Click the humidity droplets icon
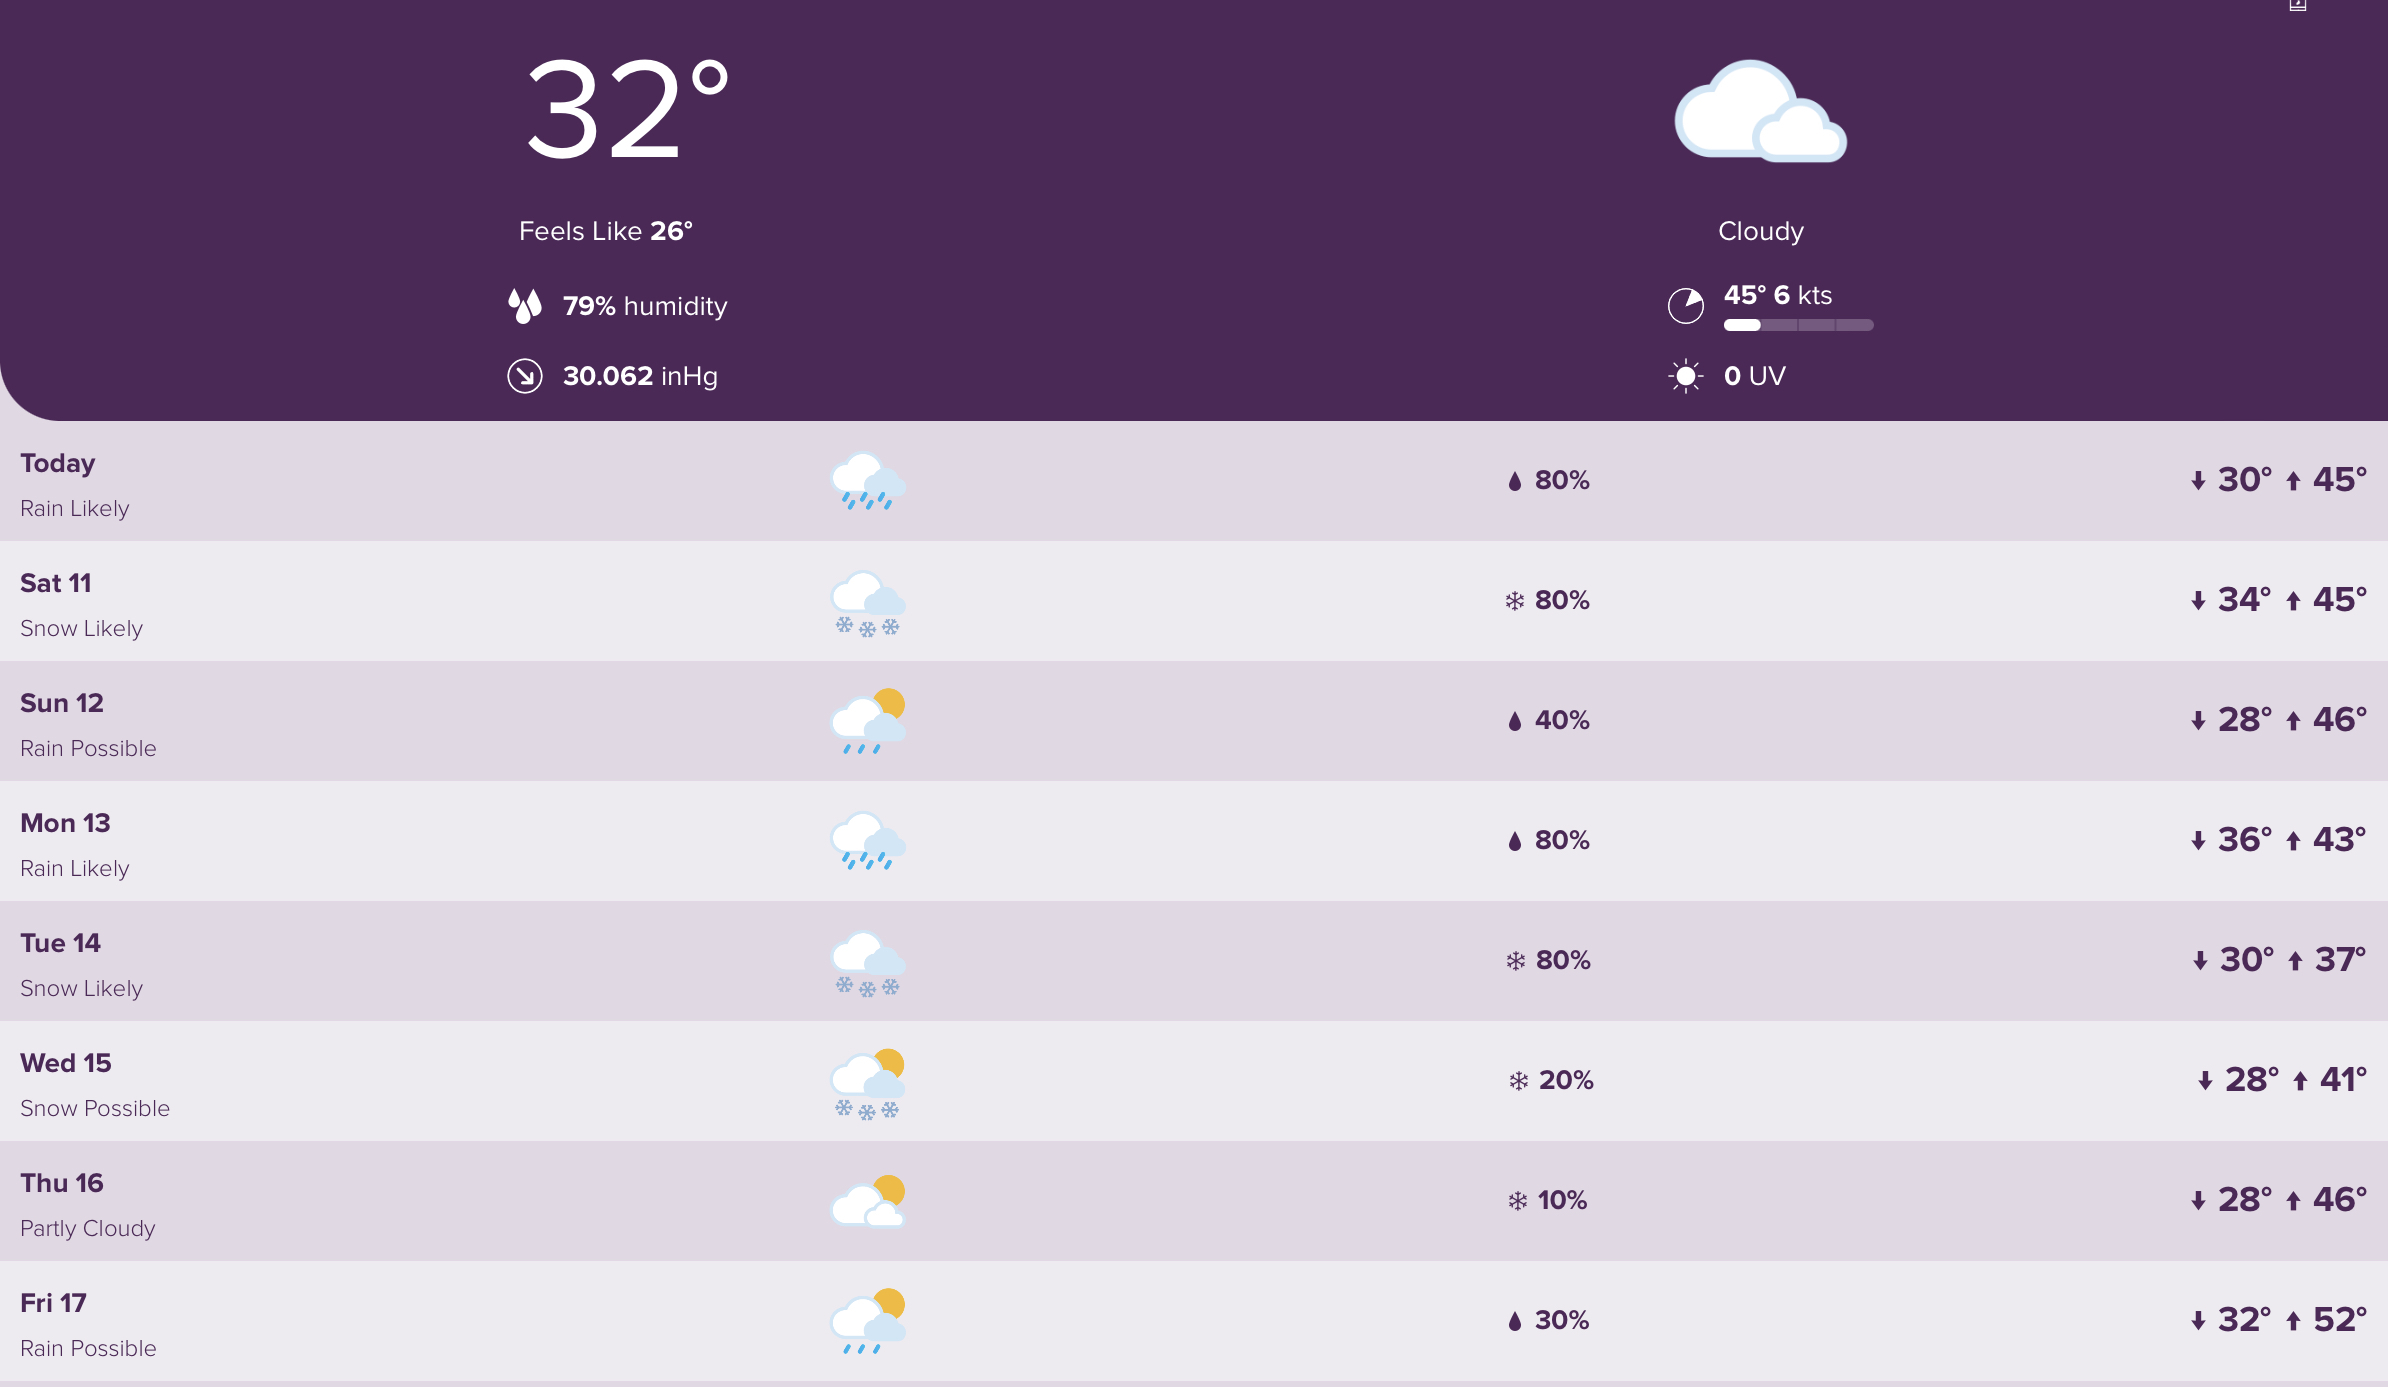The image size is (2388, 1387). coord(525,306)
